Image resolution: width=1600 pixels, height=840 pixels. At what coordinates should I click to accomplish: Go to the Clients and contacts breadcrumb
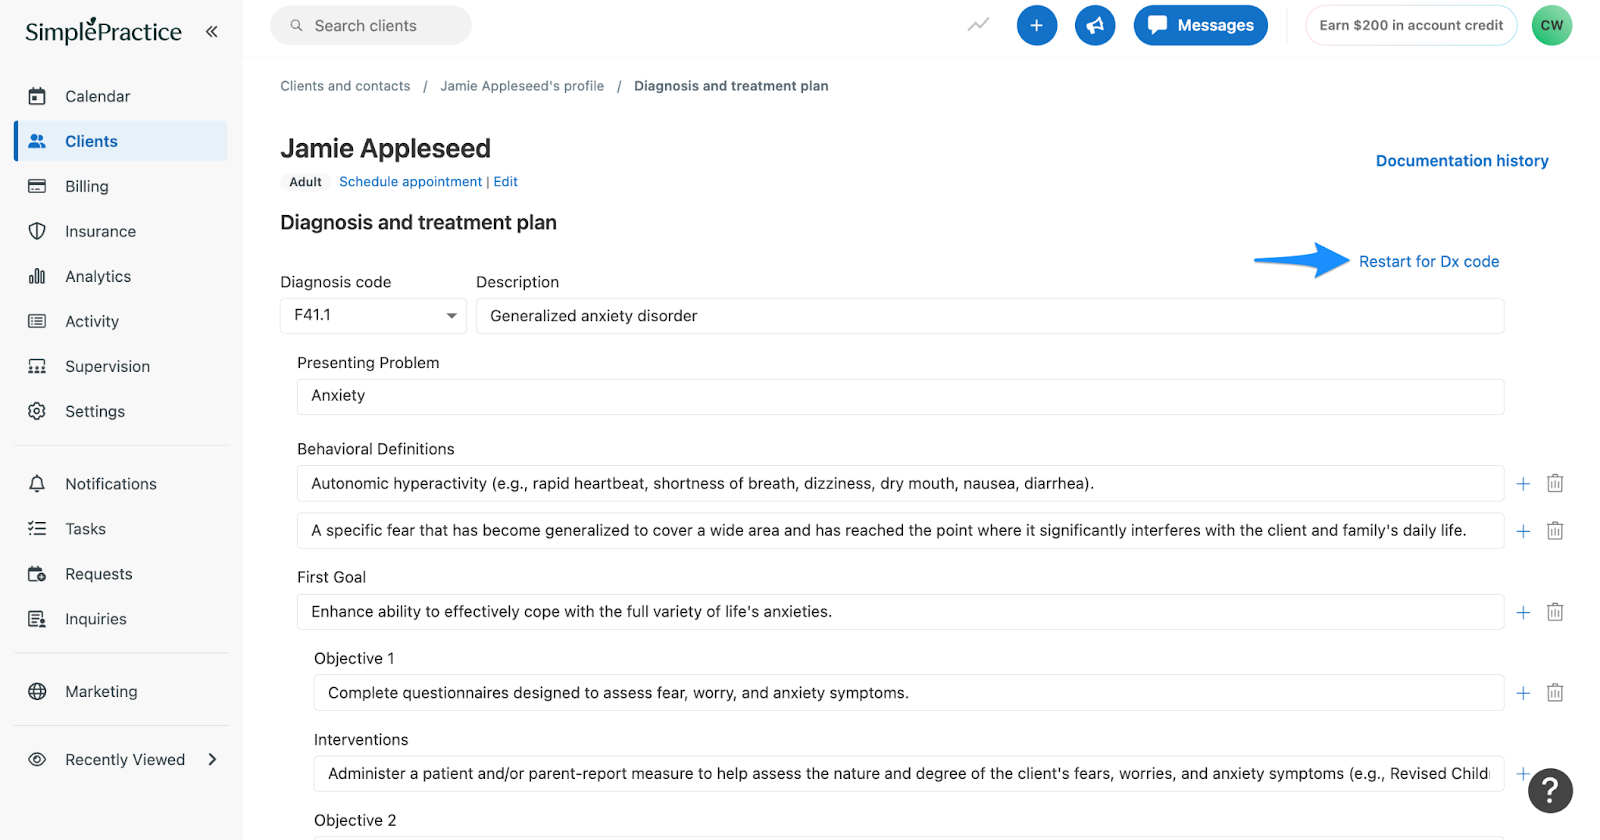[x=345, y=86]
